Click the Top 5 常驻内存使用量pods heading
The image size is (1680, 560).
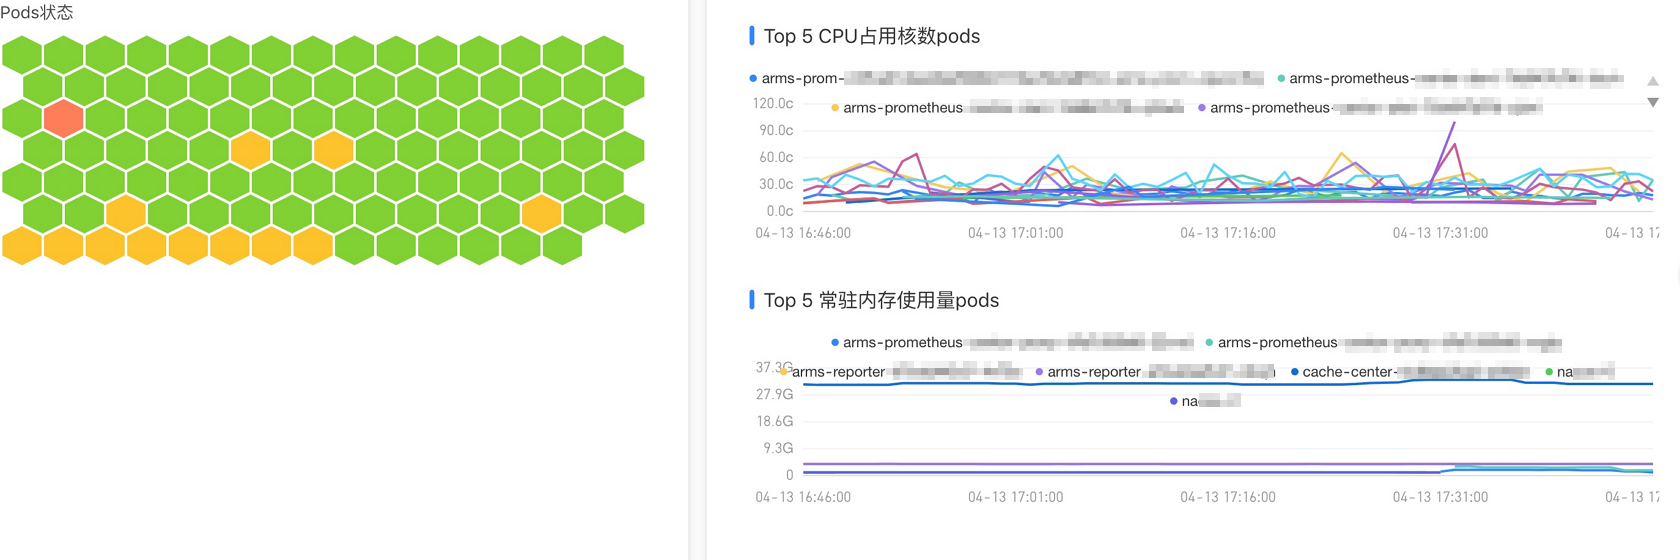click(881, 300)
